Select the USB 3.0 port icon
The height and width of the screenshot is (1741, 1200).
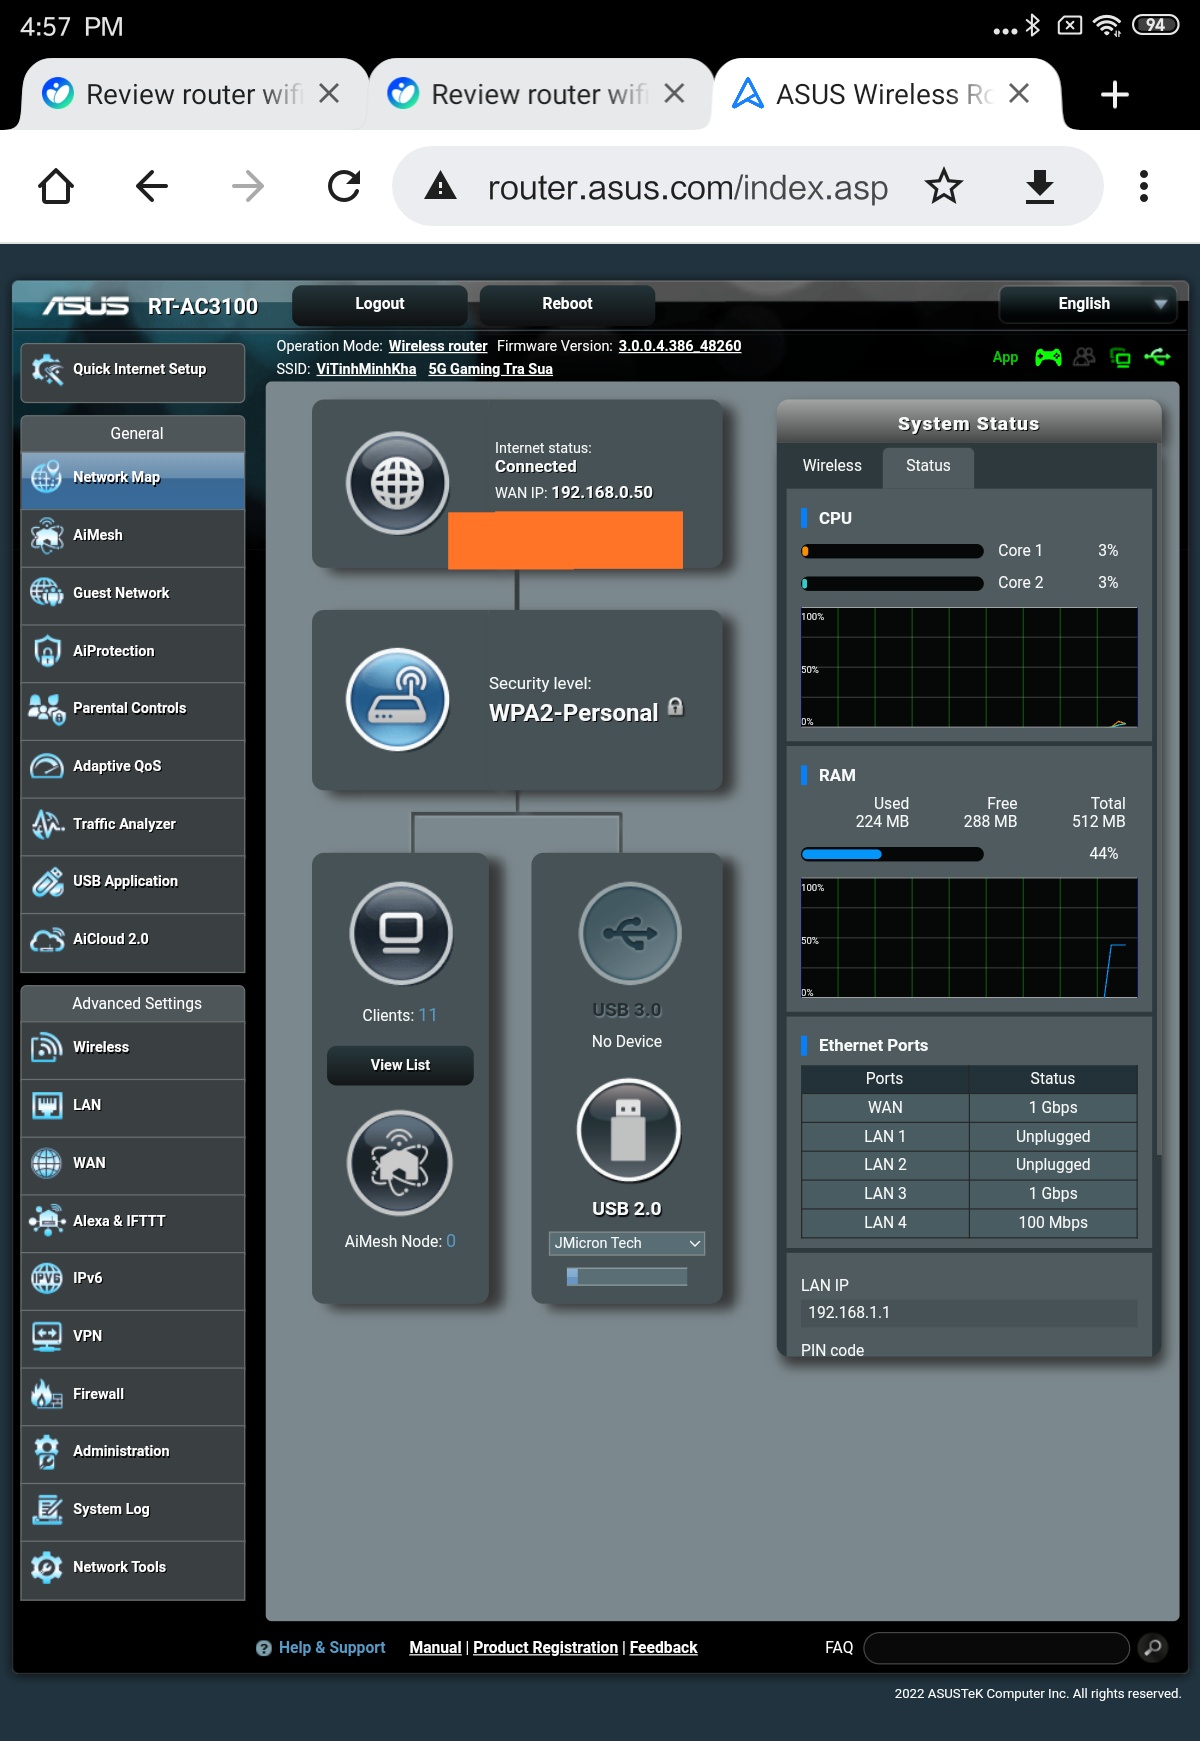(x=629, y=933)
